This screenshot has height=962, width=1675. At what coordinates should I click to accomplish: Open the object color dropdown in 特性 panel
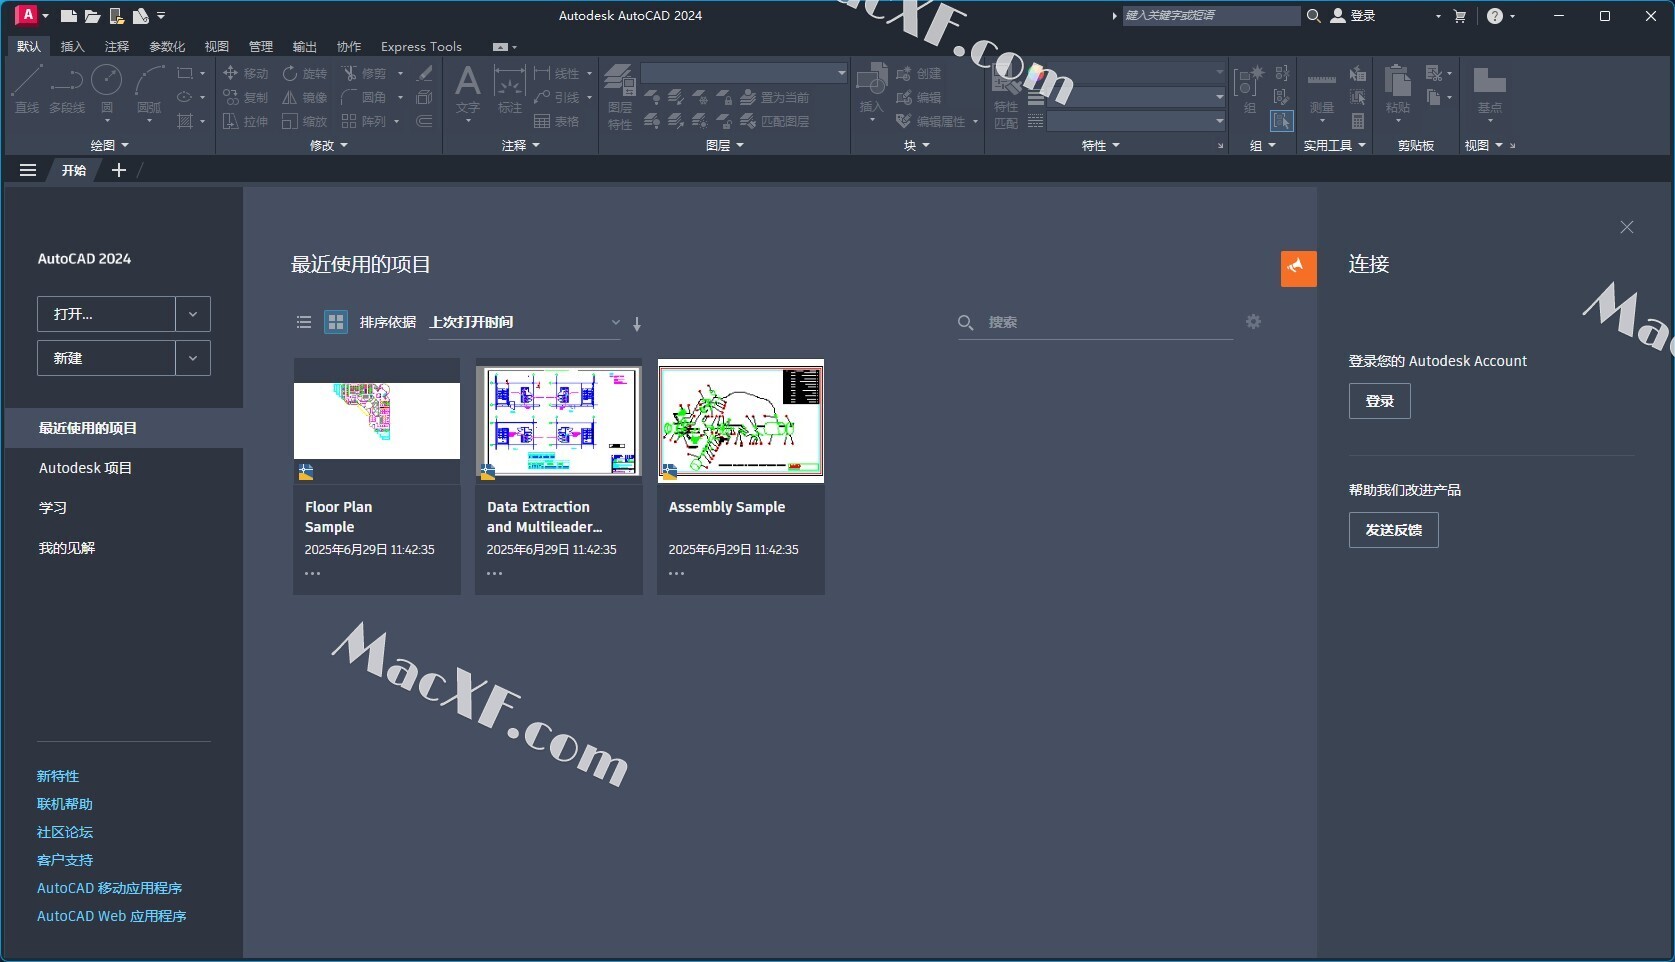[1136, 73]
